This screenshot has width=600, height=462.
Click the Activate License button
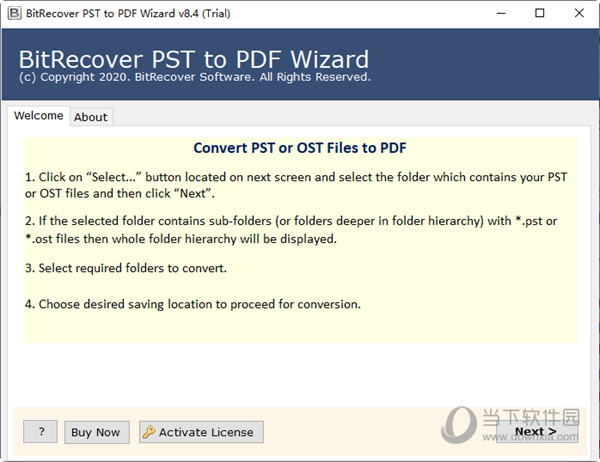[201, 432]
